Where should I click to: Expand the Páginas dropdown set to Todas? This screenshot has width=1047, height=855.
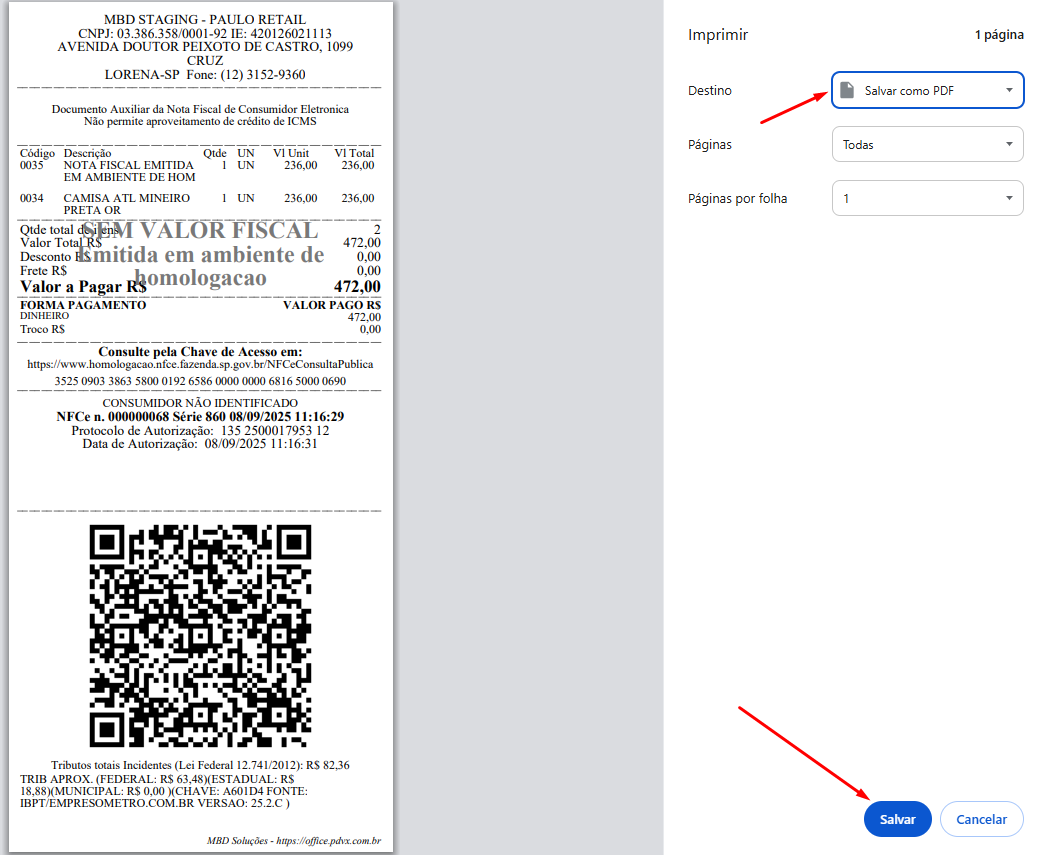tap(927, 144)
